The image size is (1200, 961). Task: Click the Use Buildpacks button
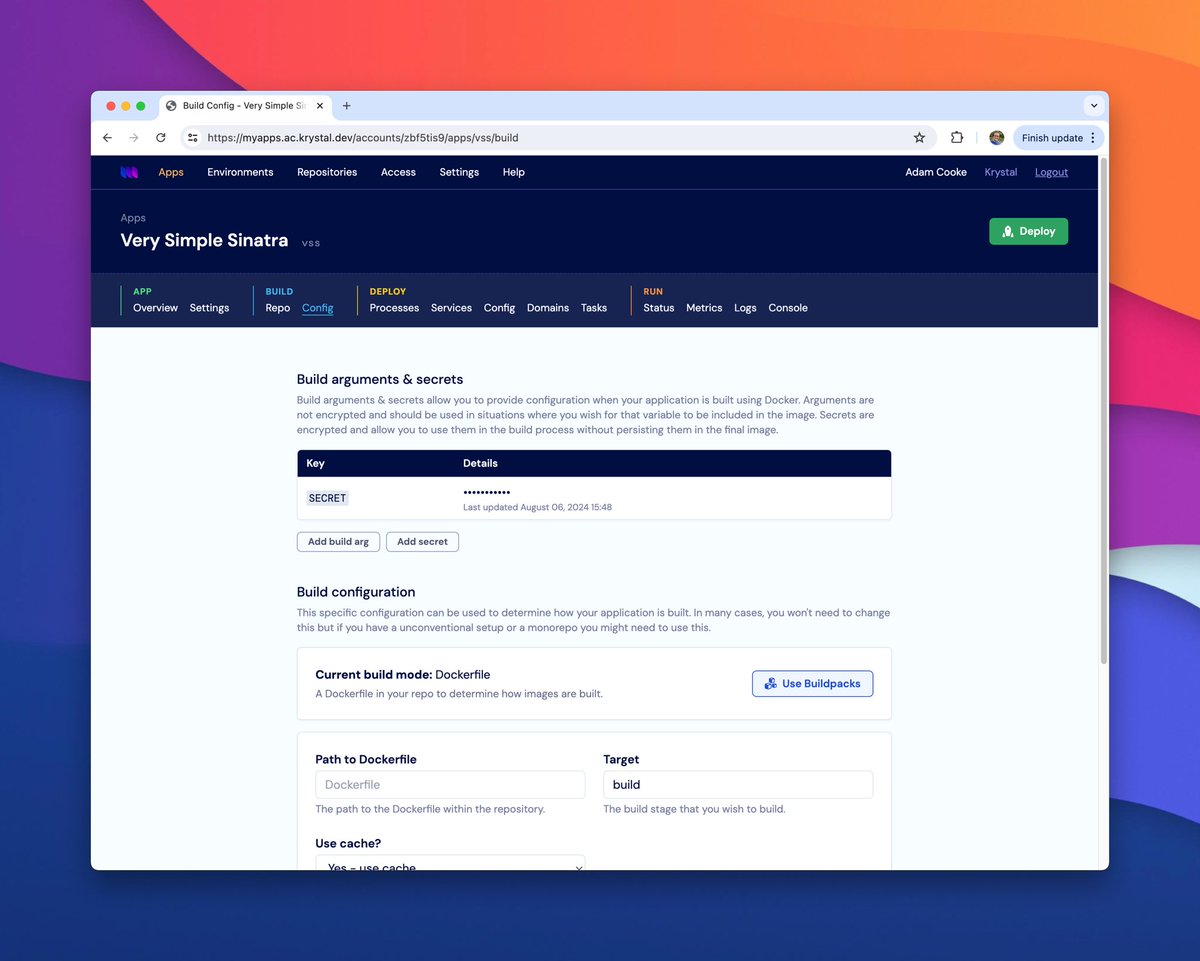point(813,684)
